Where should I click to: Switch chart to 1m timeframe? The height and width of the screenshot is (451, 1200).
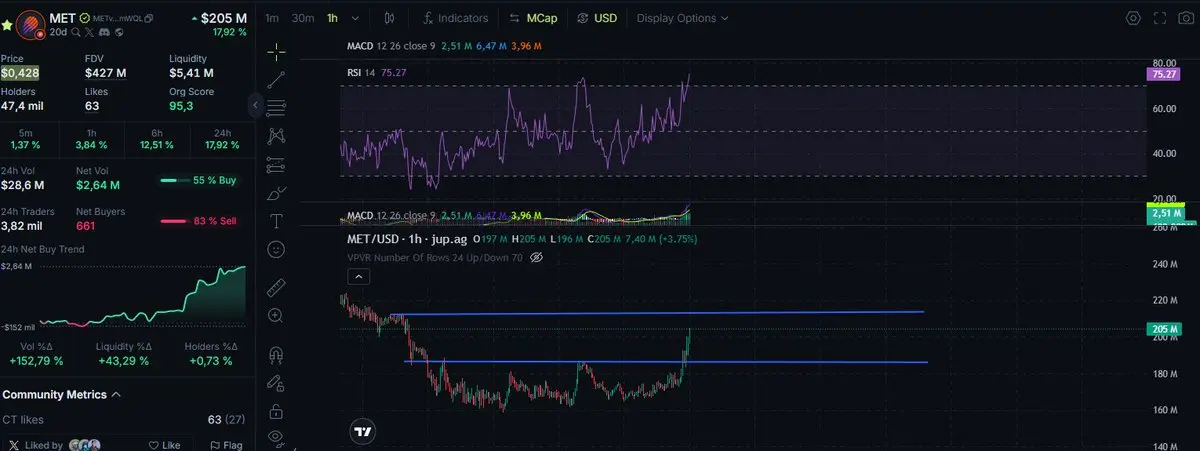pos(272,18)
